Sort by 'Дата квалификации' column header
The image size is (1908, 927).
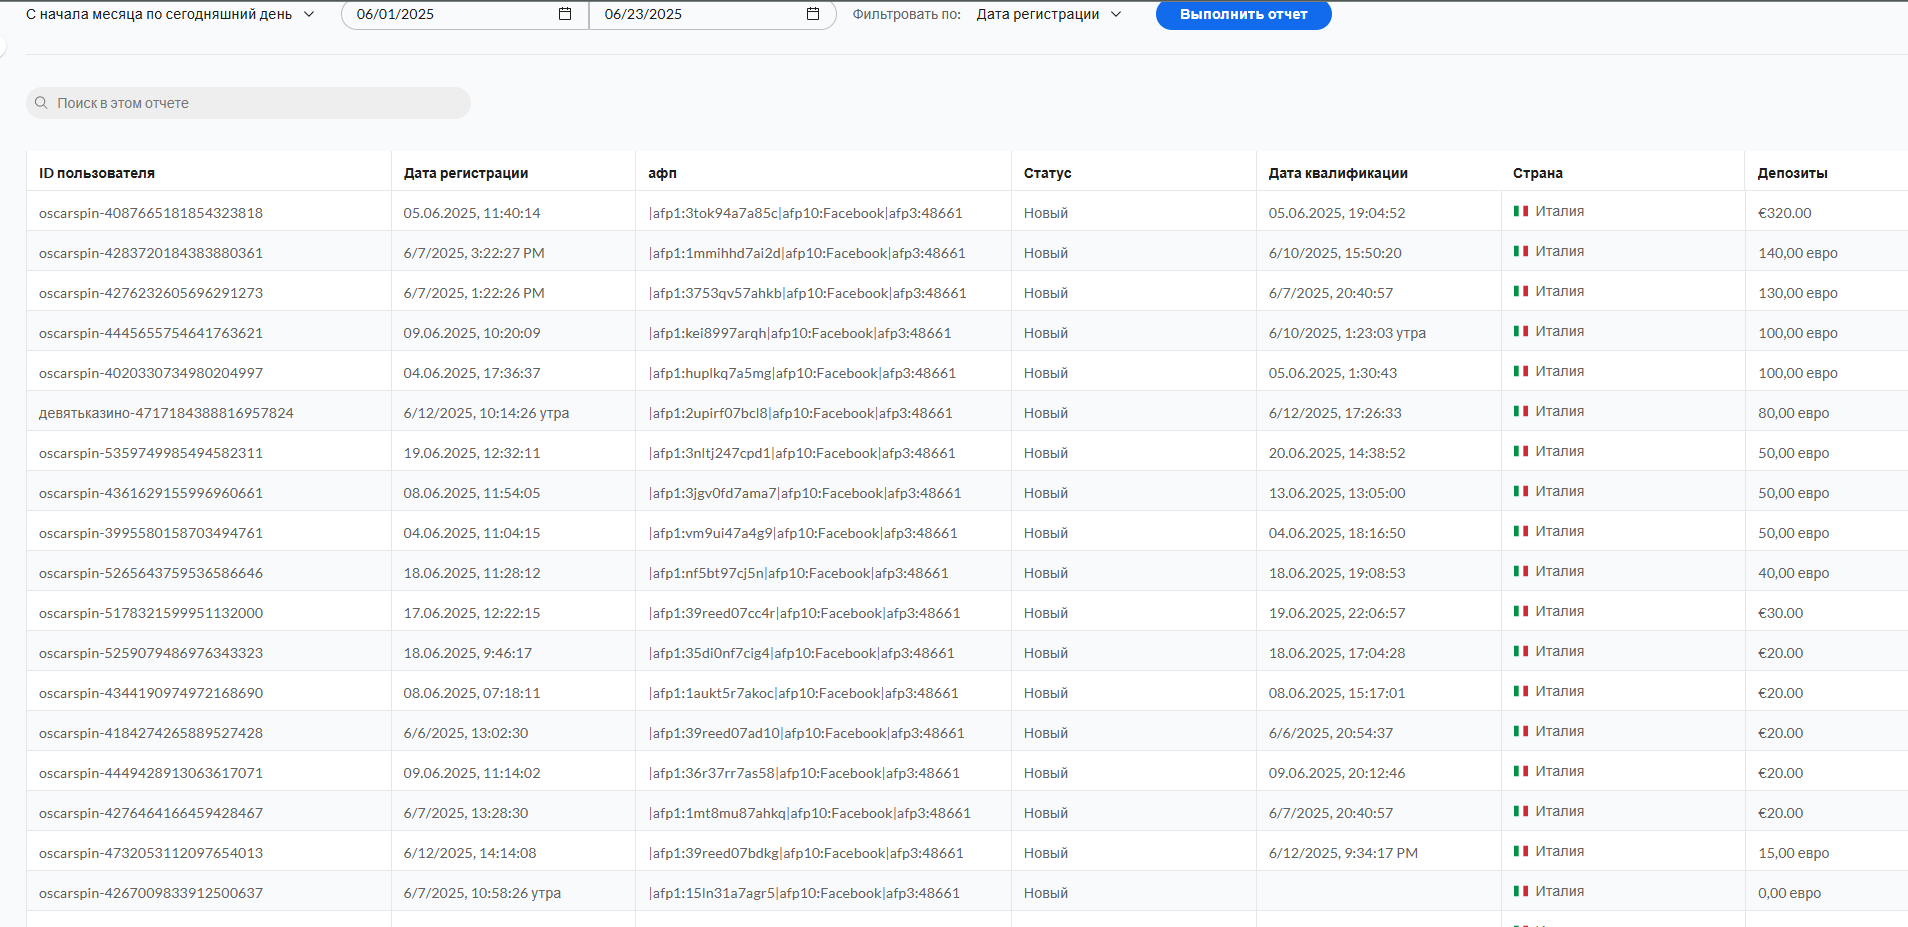(x=1338, y=173)
